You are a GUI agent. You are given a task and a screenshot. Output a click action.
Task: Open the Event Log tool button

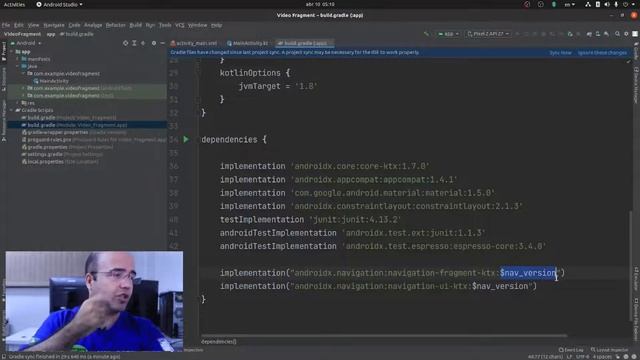[571, 350]
